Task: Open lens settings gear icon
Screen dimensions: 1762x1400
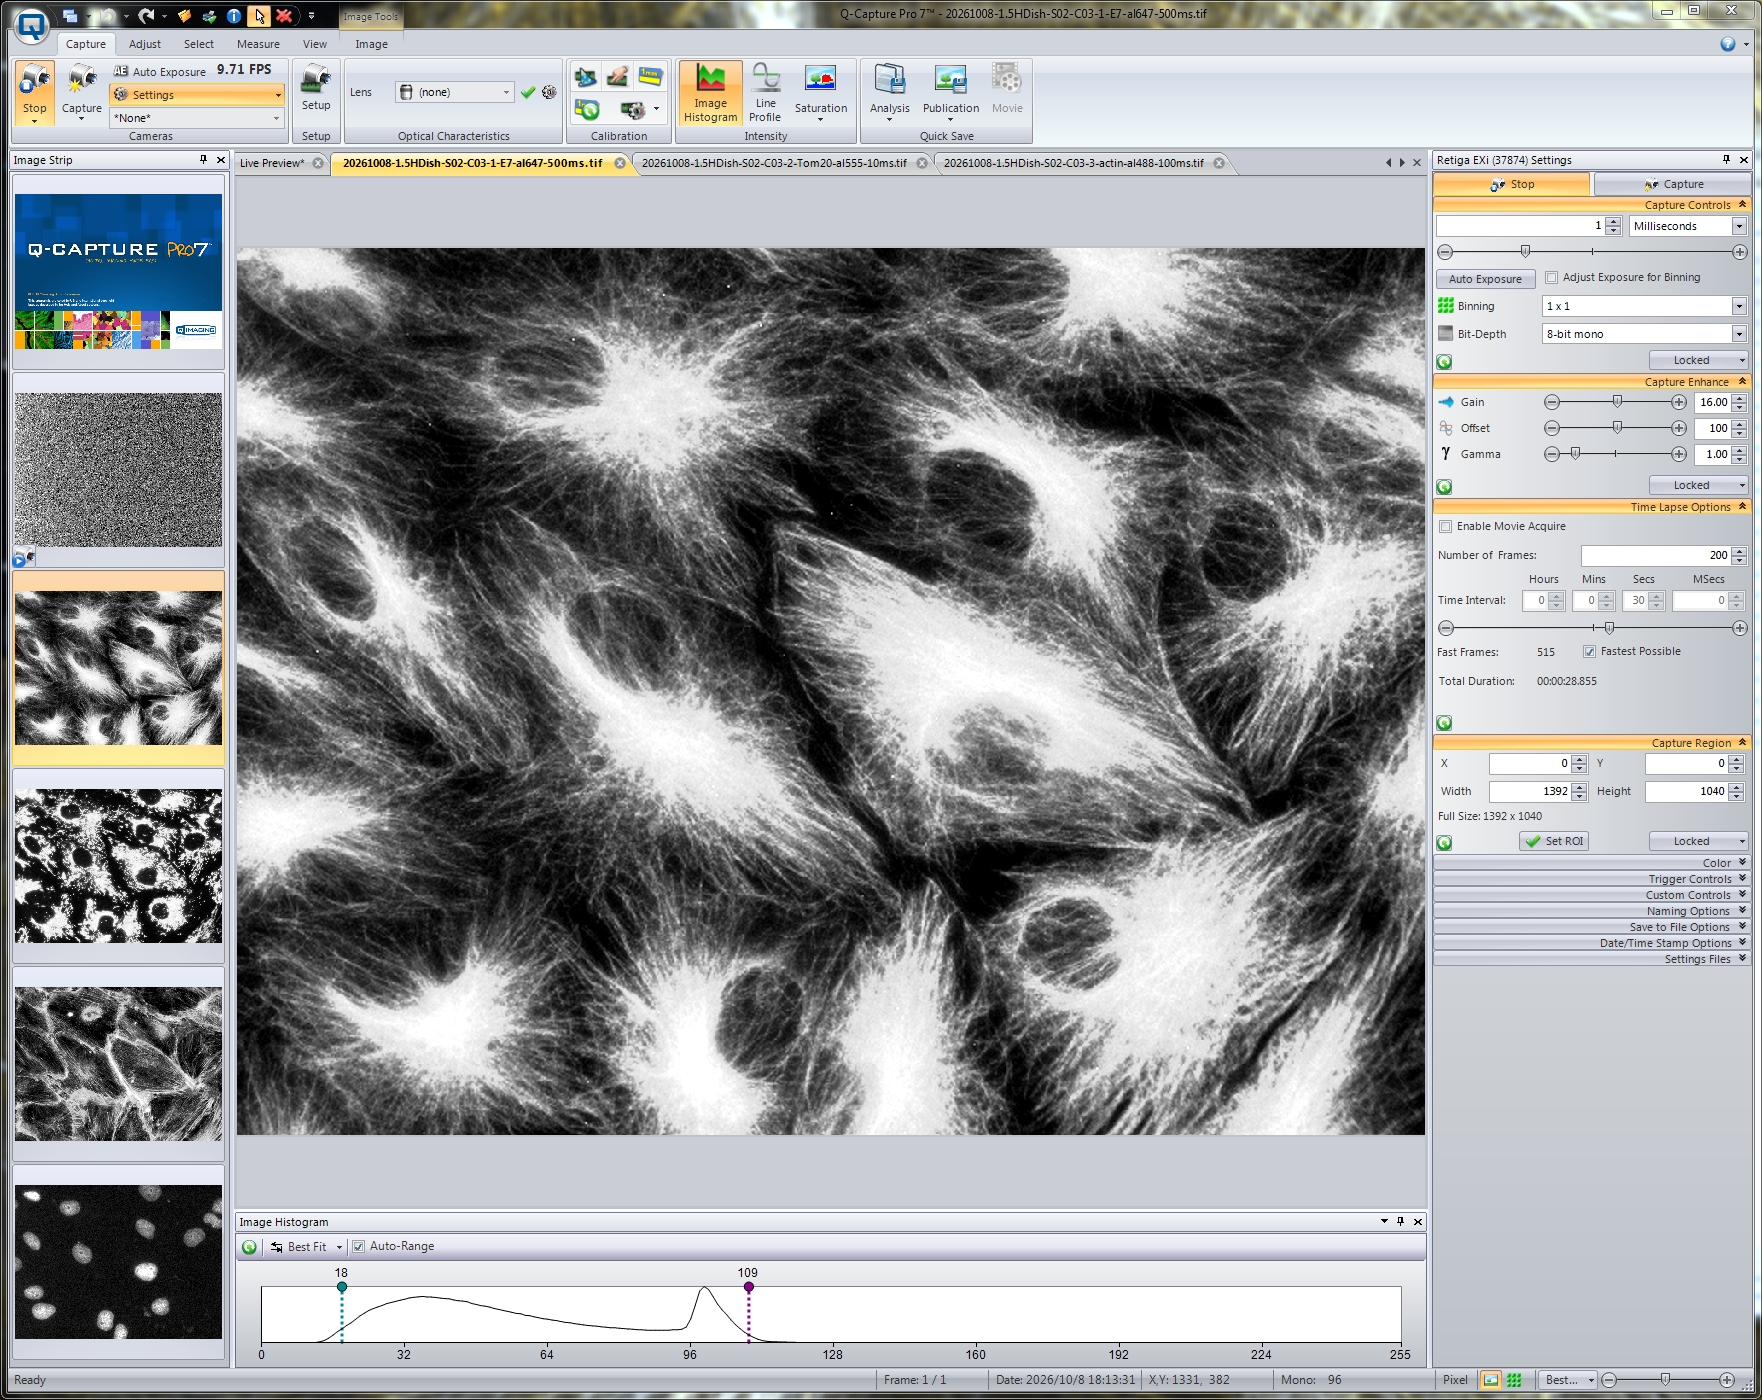Action: tap(549, 92)
